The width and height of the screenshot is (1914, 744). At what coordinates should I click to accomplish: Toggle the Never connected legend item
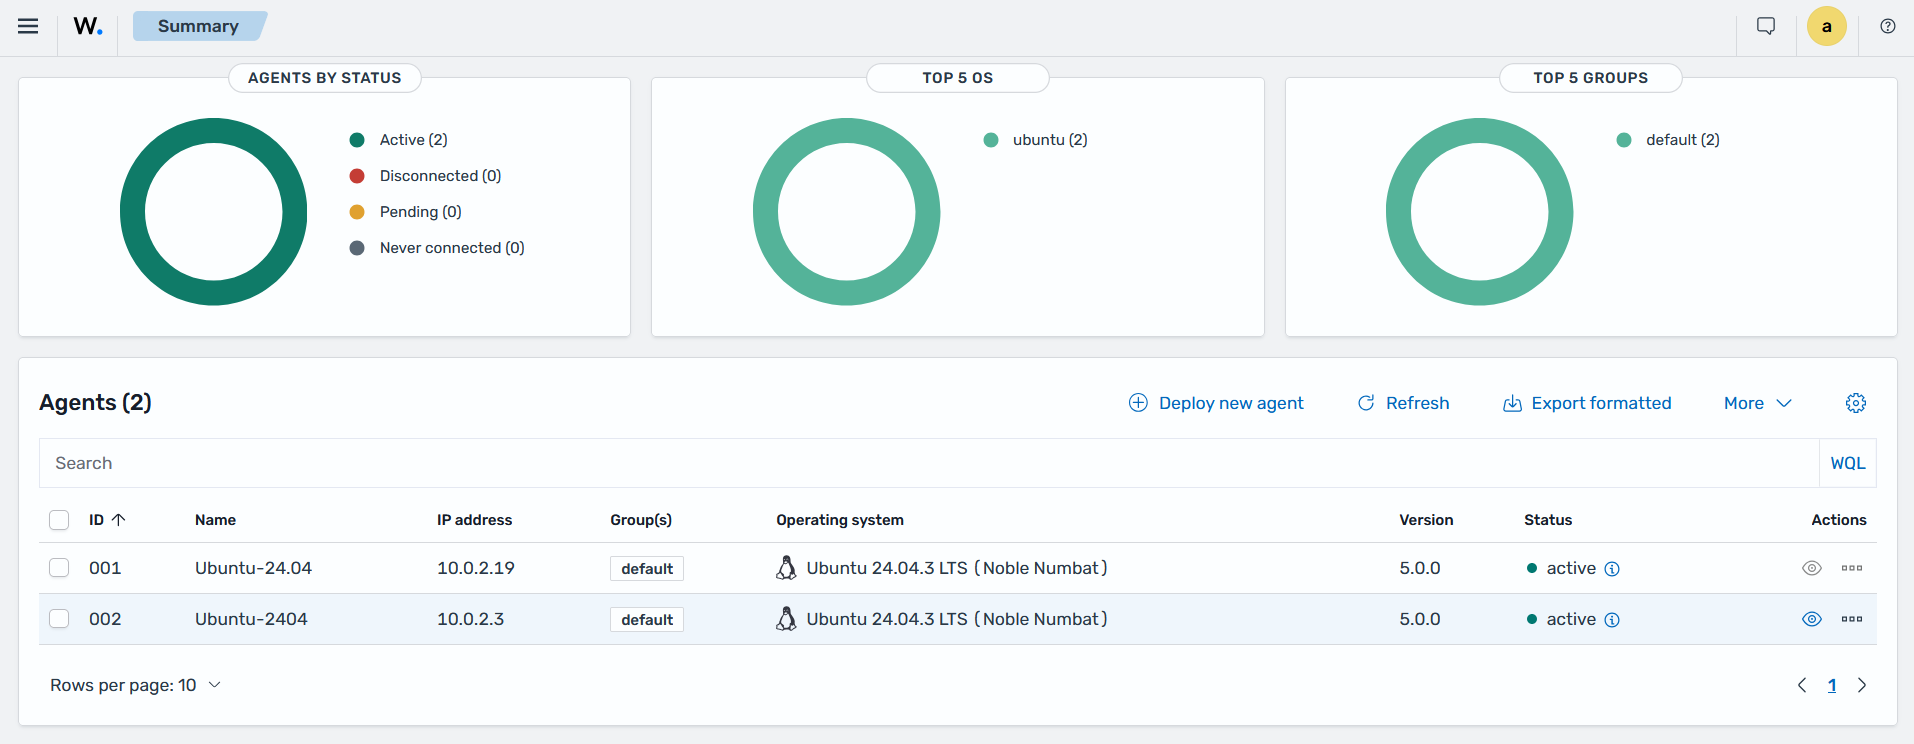coord(437,248)
